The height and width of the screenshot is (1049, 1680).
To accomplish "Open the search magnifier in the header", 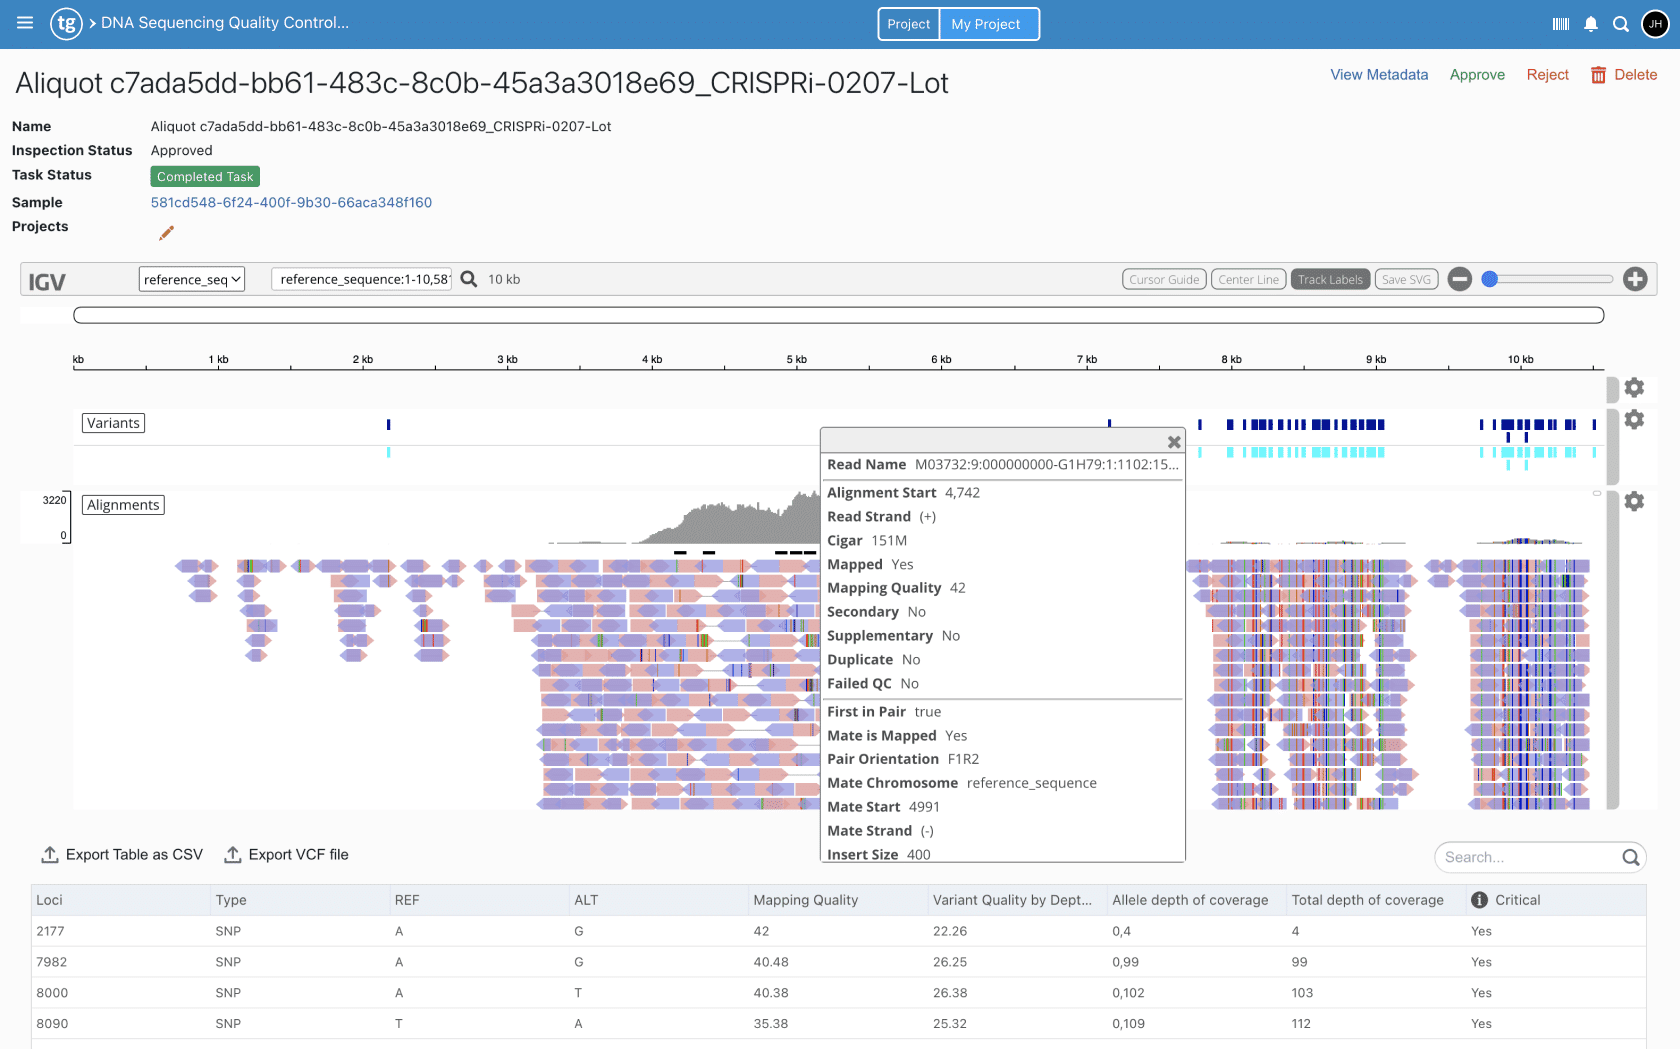I will tap(1622, 23).
